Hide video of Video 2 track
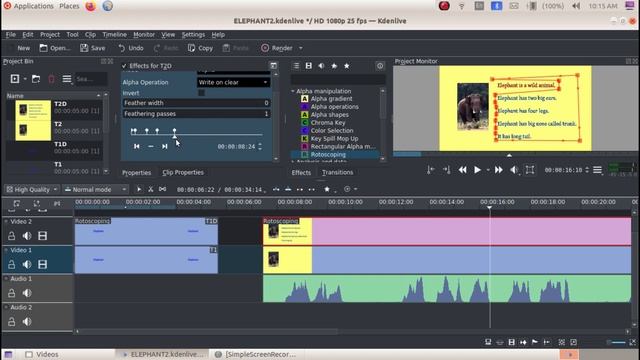Image resolution: width=640 pixels, height=360 pixels. [42, 236]
